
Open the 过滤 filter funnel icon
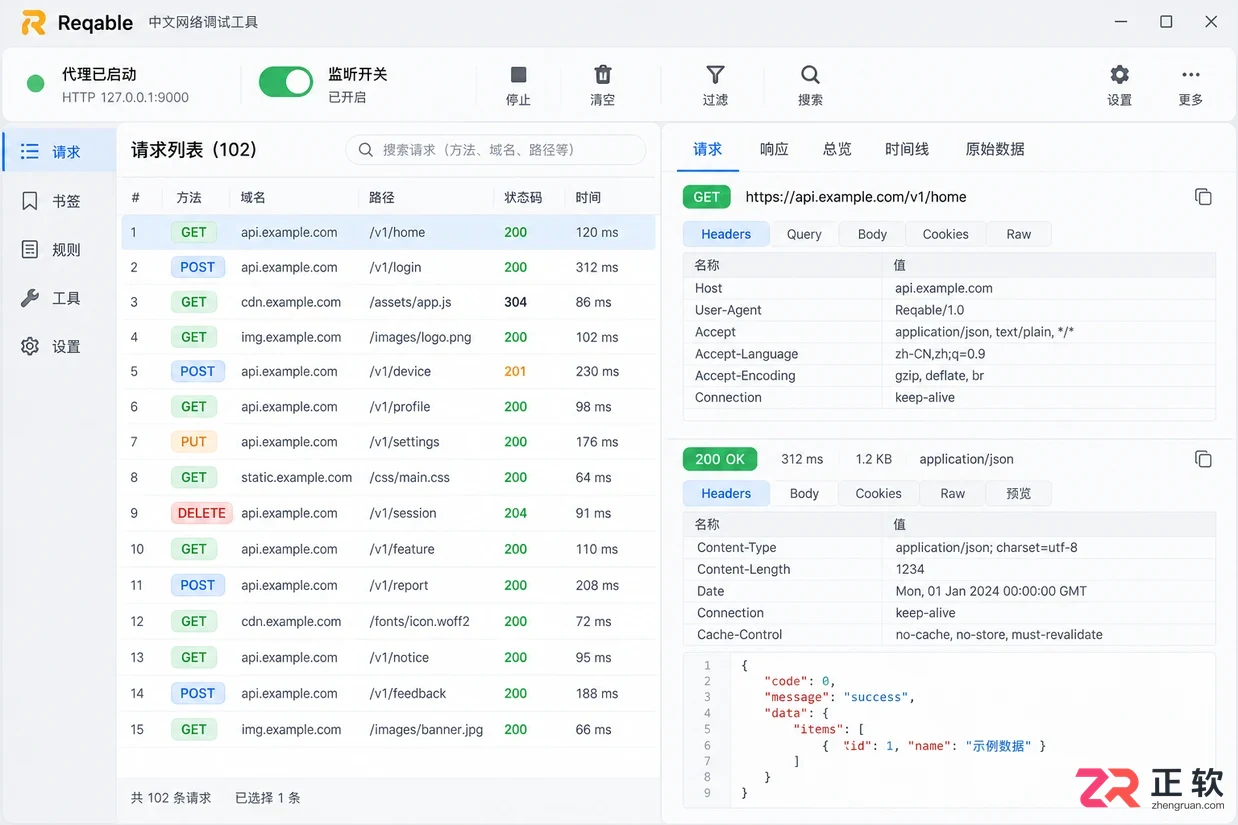coord(715,74)
